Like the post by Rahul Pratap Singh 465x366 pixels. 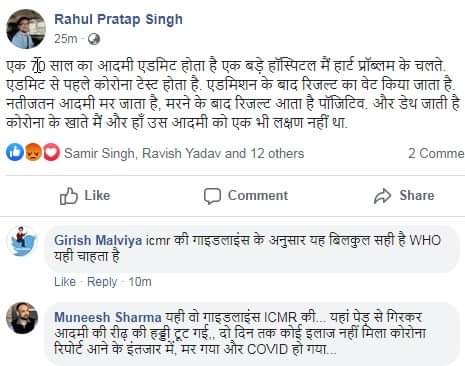(85, 196)
